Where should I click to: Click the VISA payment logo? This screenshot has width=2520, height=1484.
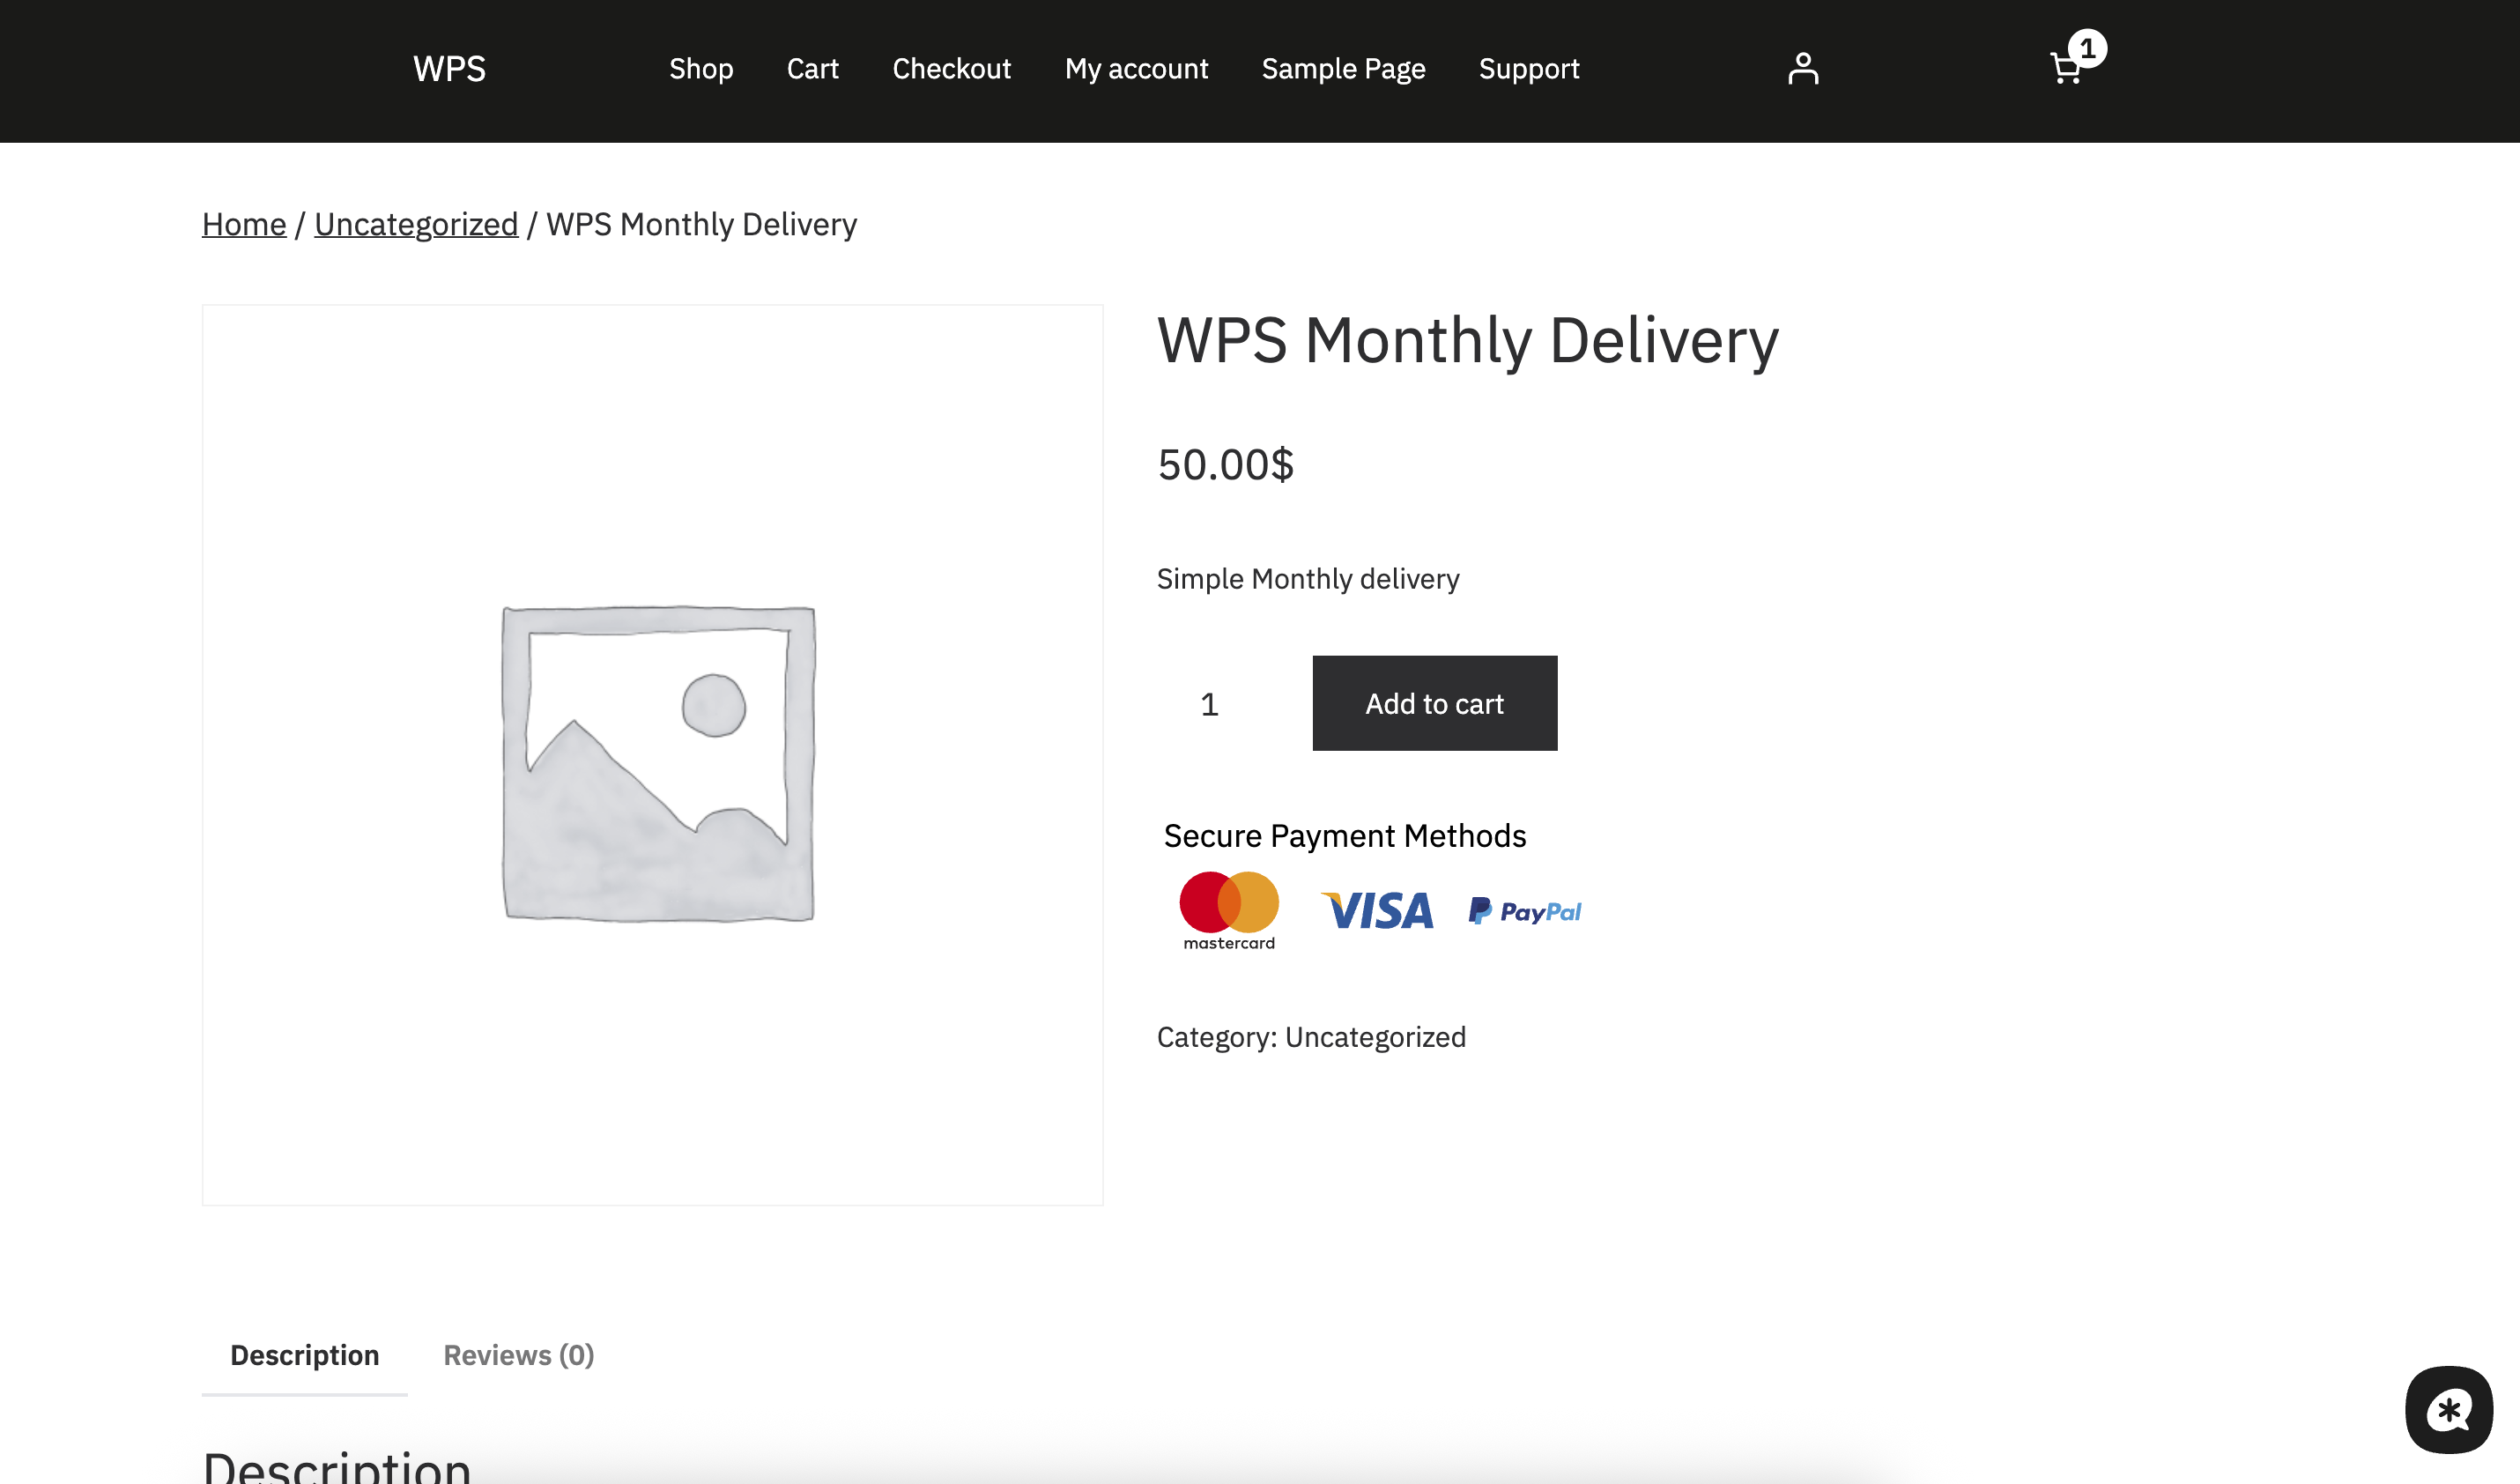click(x=1377, y=910)
